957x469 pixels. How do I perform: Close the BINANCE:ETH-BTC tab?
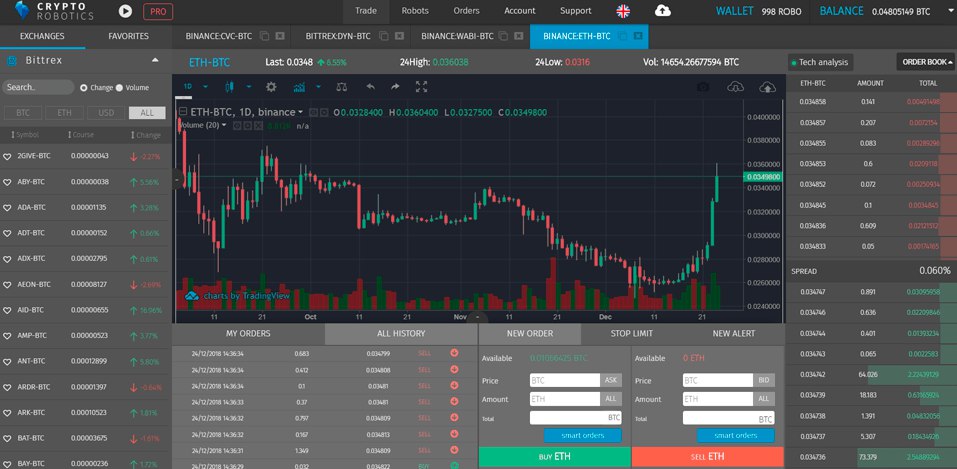click(x=638, y=36)
